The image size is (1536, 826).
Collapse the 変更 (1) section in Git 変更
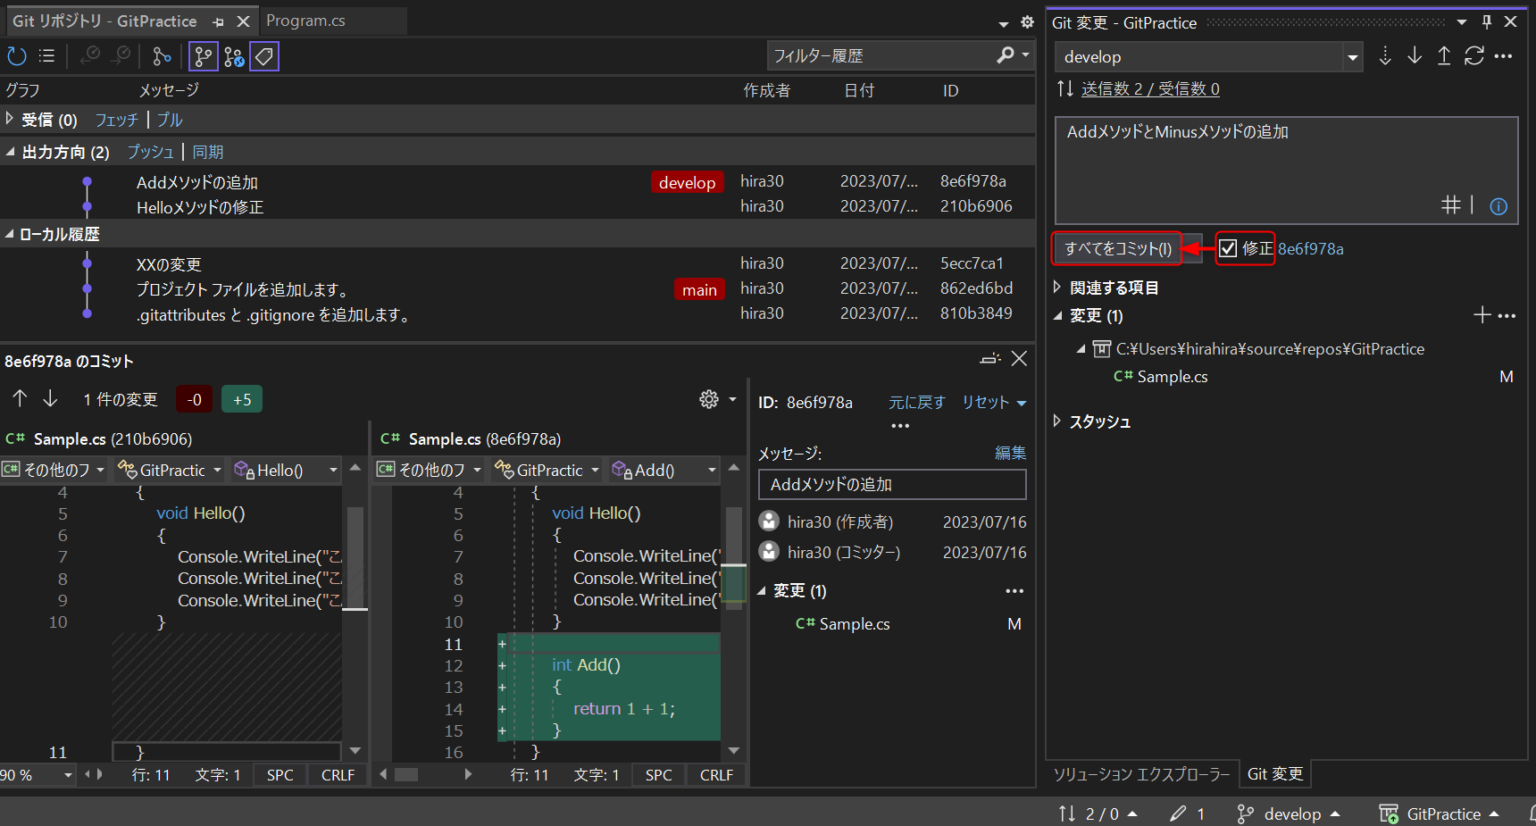[1057, 314]
